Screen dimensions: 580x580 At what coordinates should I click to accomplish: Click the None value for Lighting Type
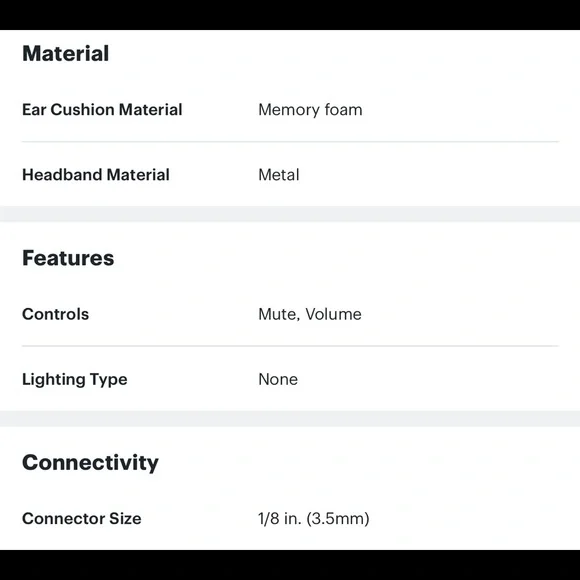278,380
